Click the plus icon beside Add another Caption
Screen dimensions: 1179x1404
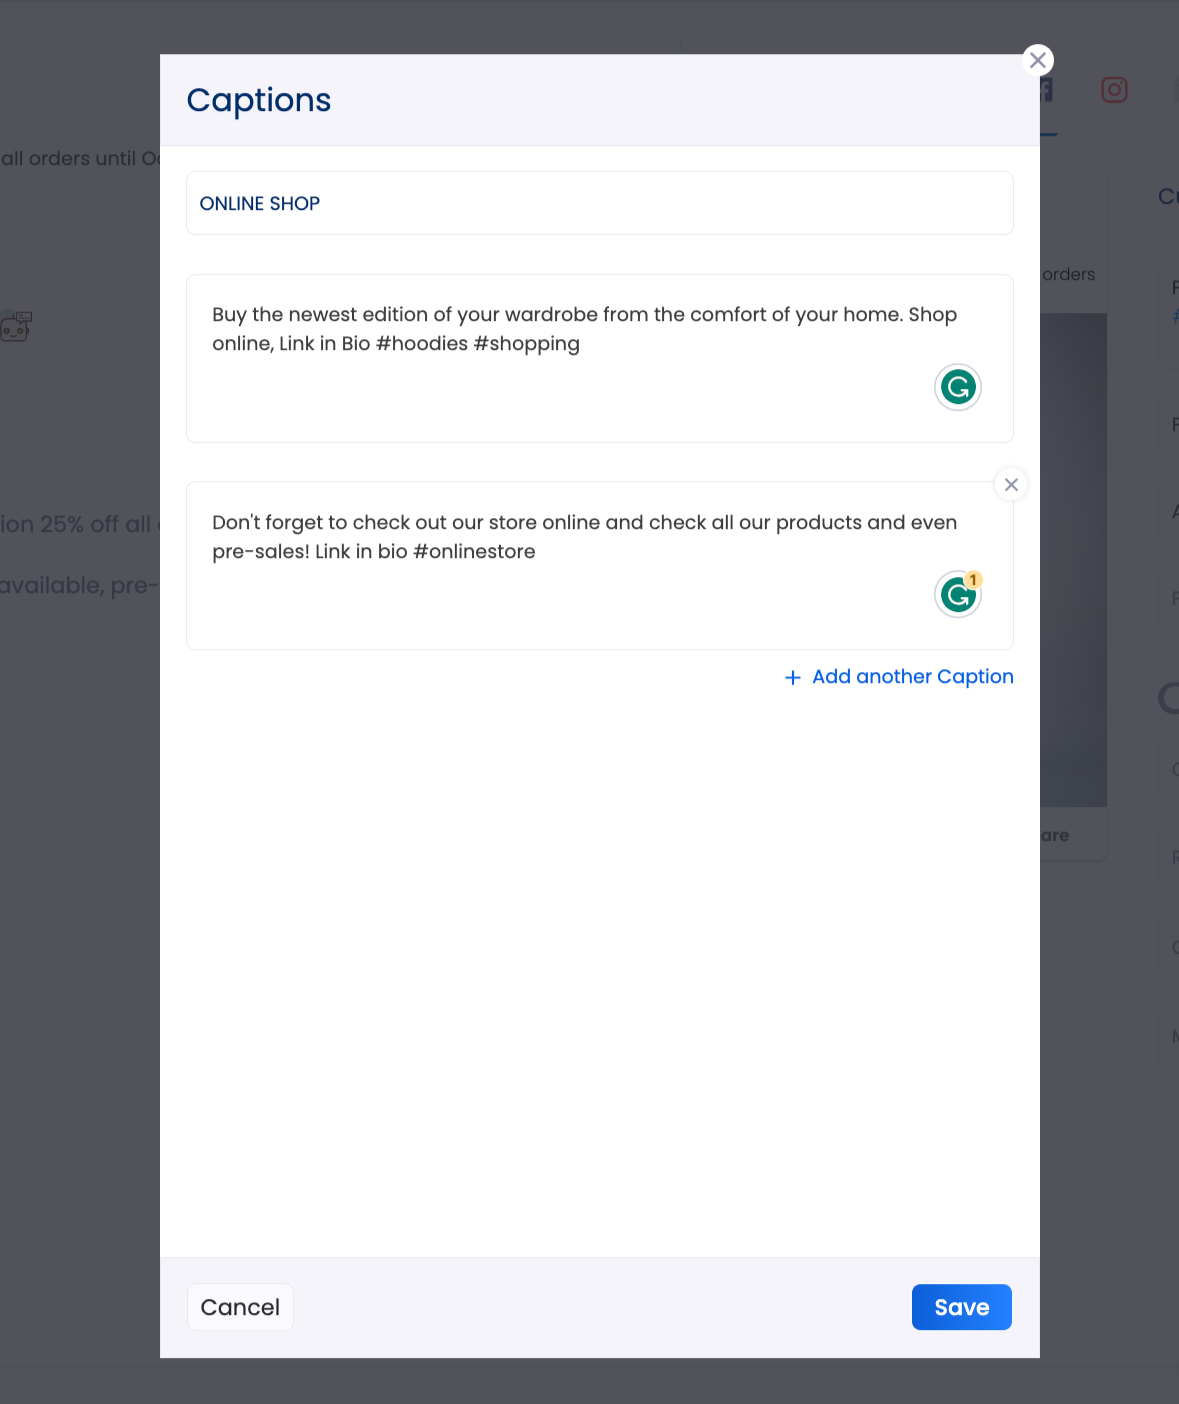[793, 678]
